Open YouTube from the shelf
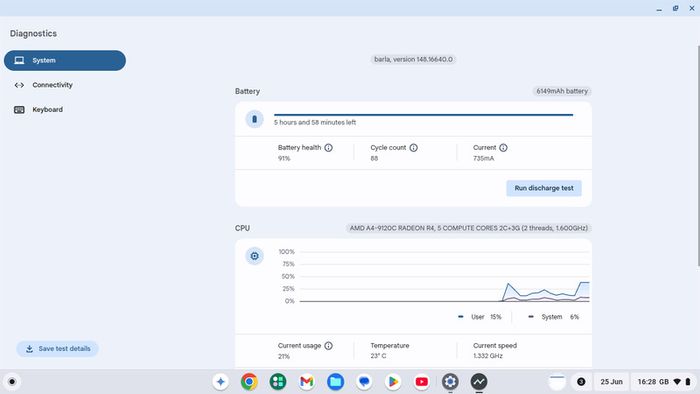 click(421, 382)
